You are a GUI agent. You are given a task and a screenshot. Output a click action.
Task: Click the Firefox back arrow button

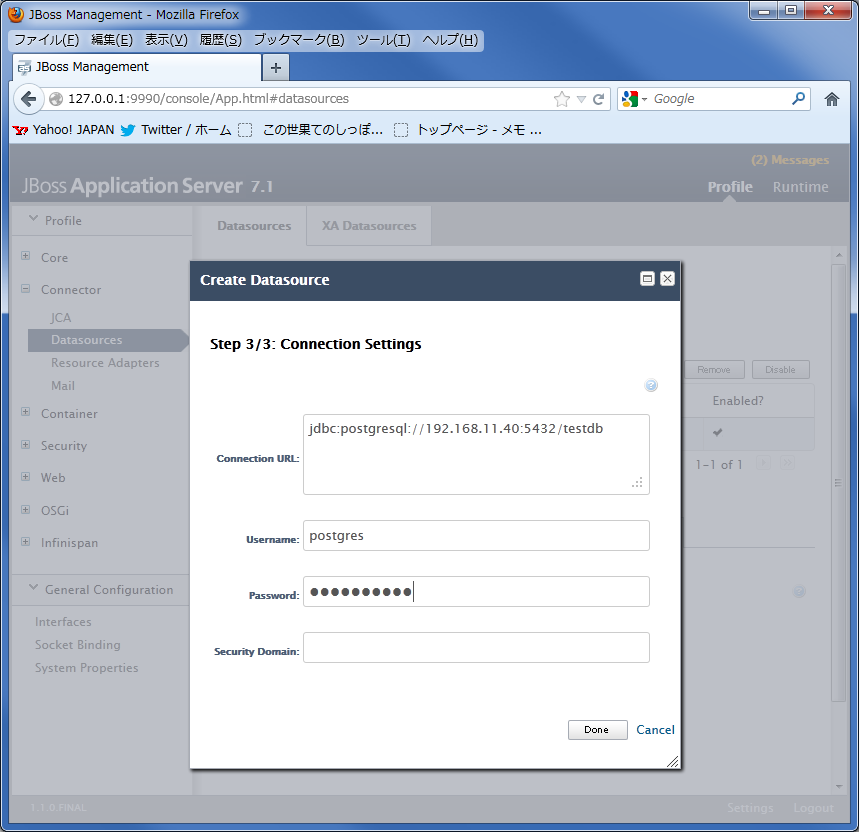[28, 99]
